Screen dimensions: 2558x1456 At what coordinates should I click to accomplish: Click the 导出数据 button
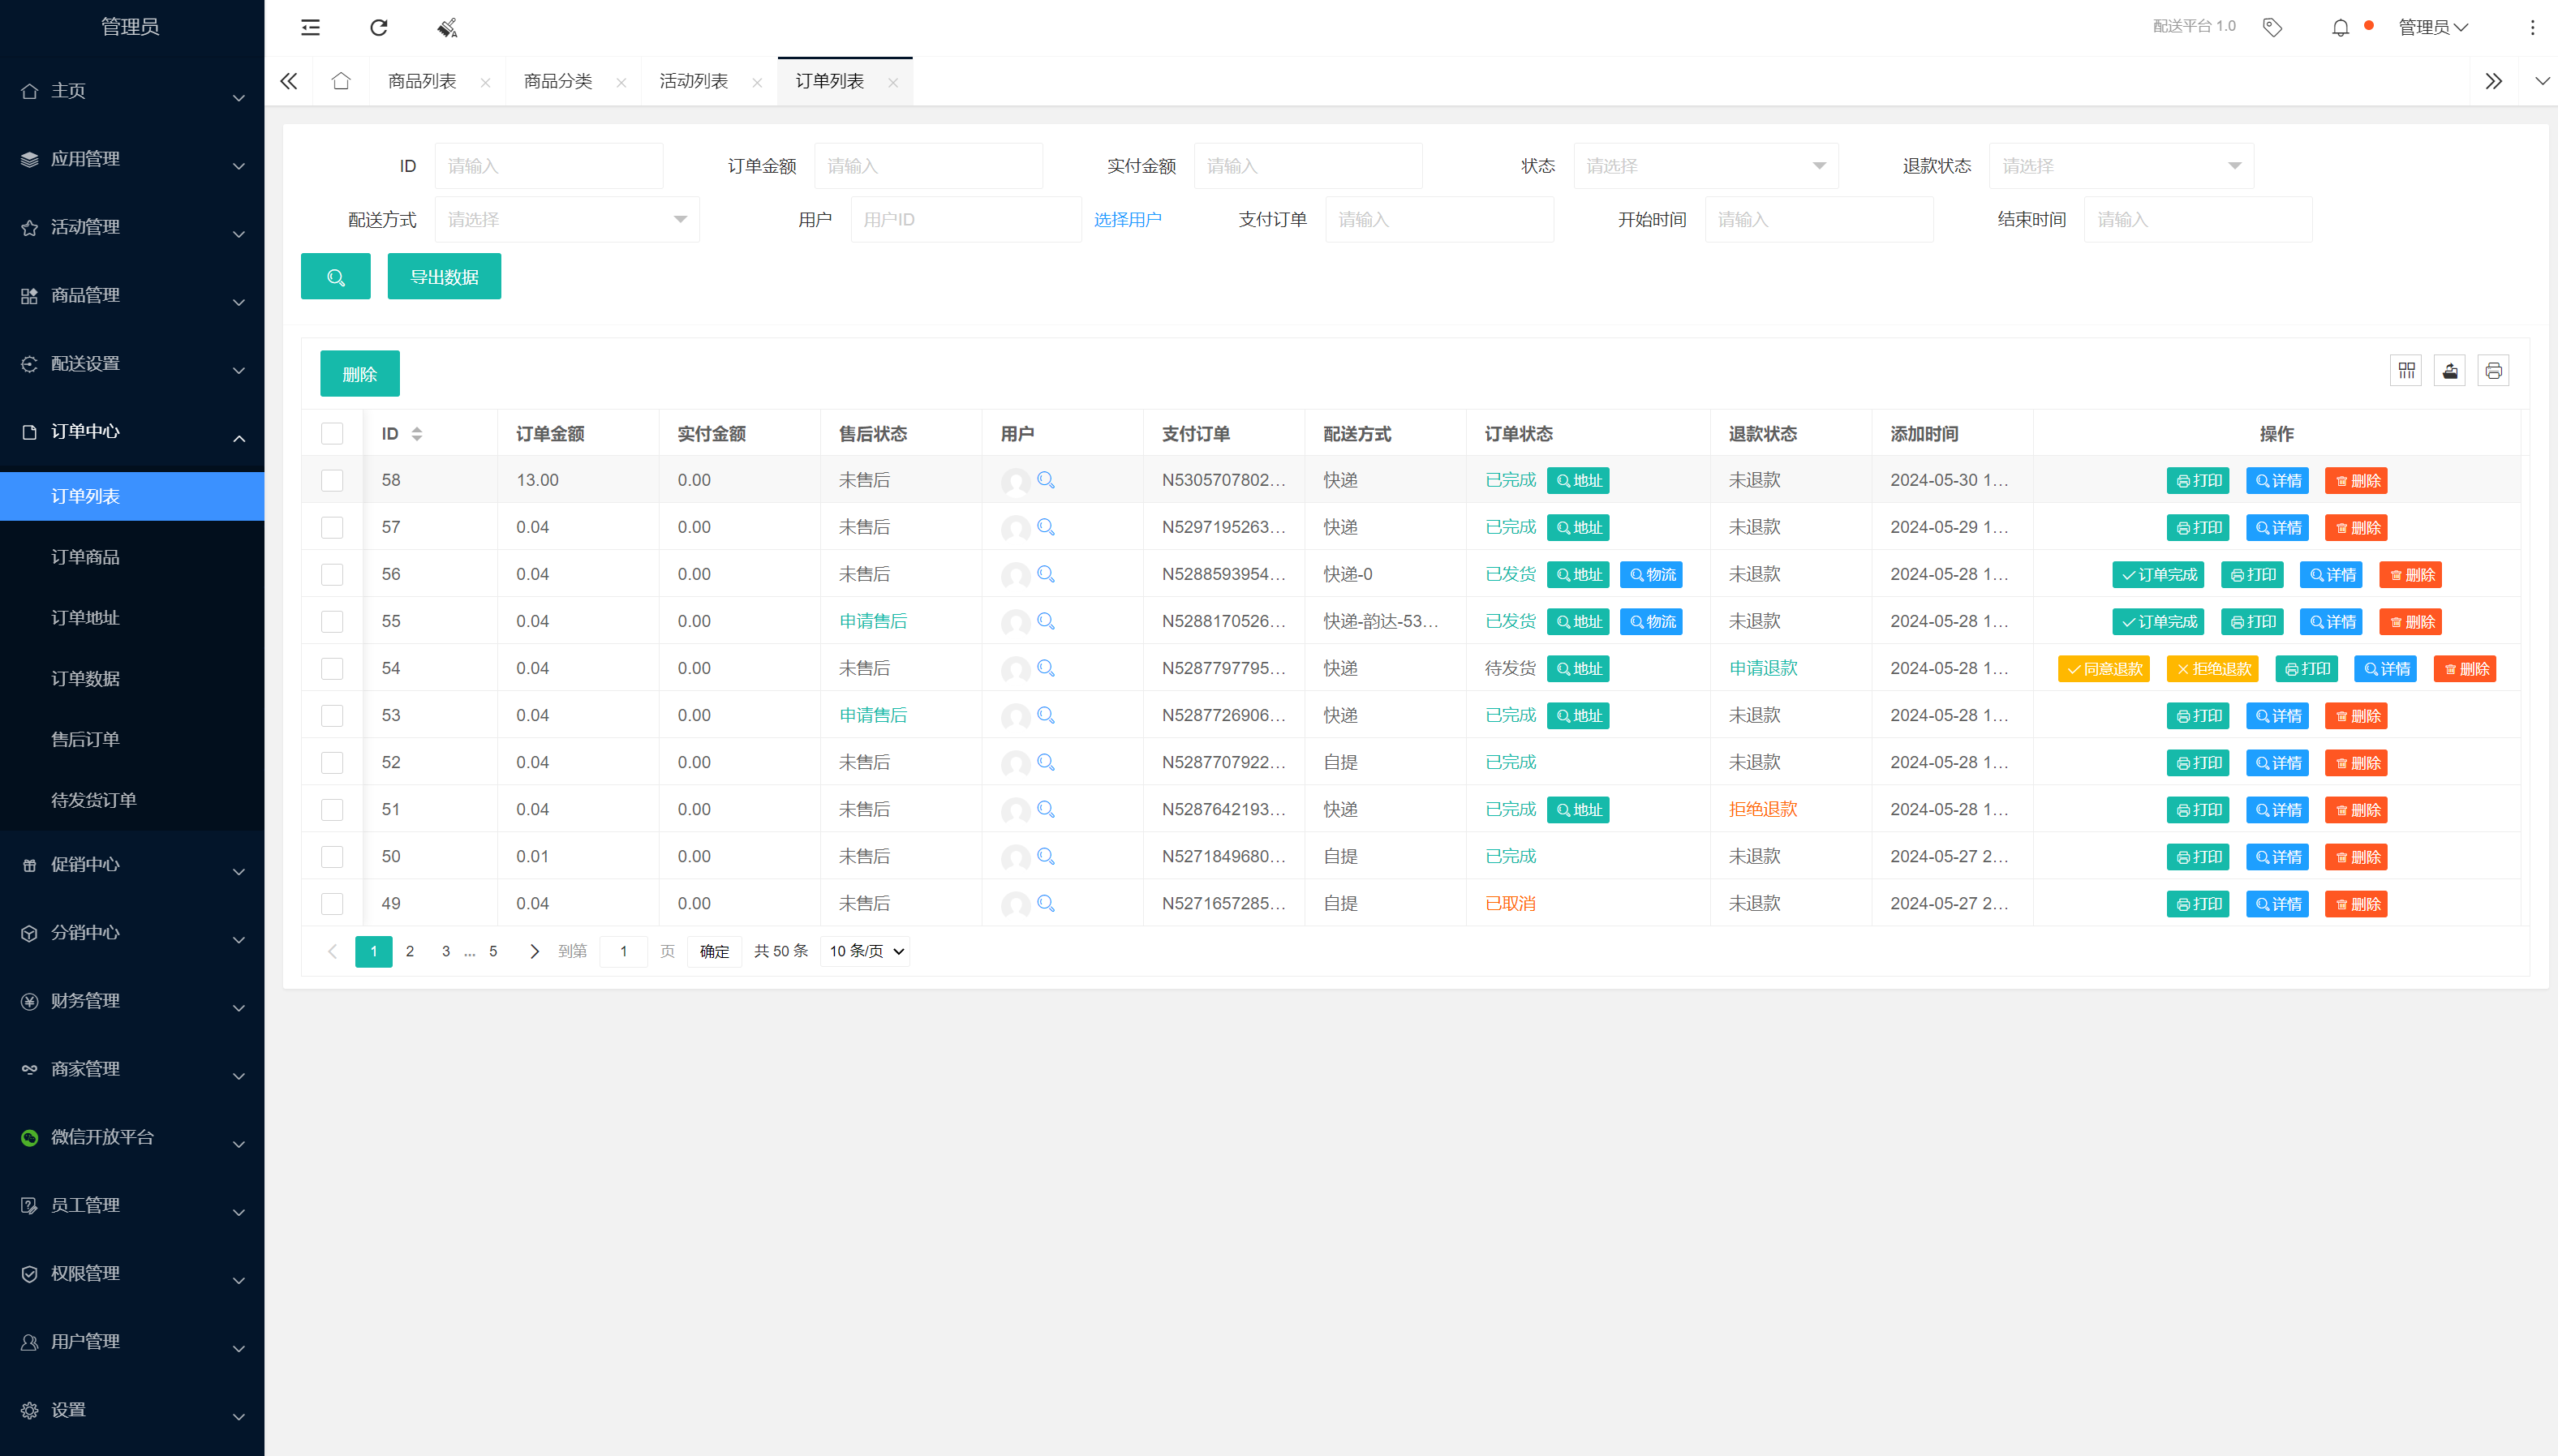444,277
